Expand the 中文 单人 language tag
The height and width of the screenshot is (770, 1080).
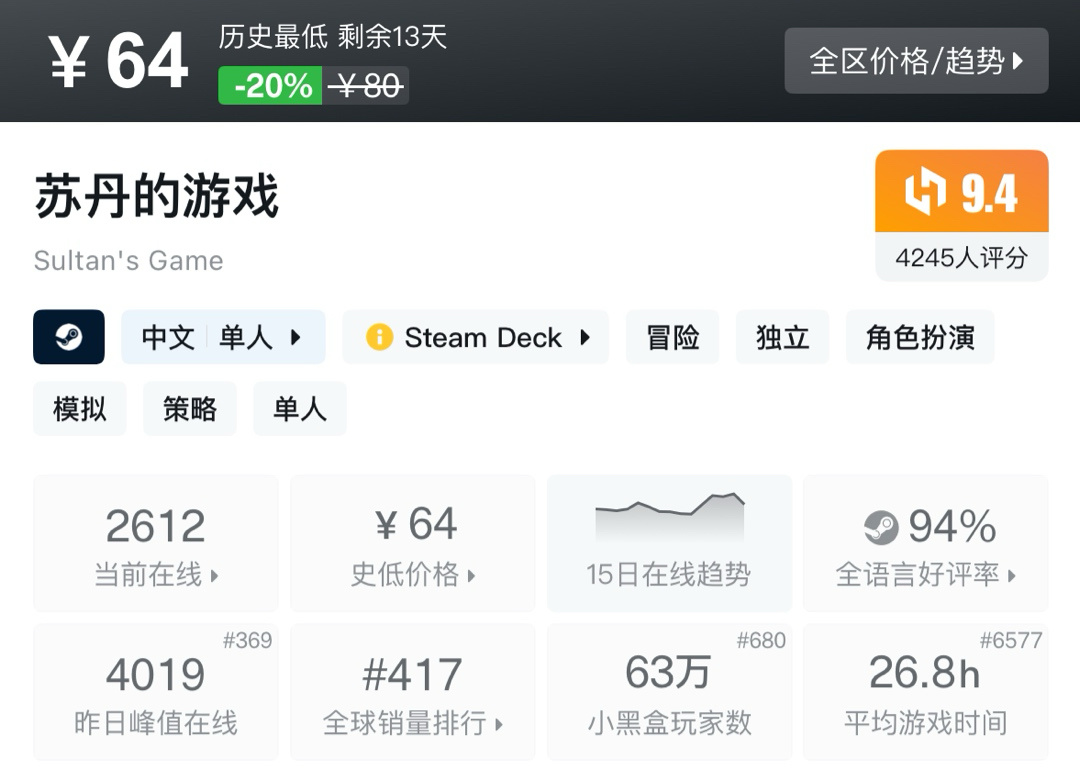click(x=223, y=337)
